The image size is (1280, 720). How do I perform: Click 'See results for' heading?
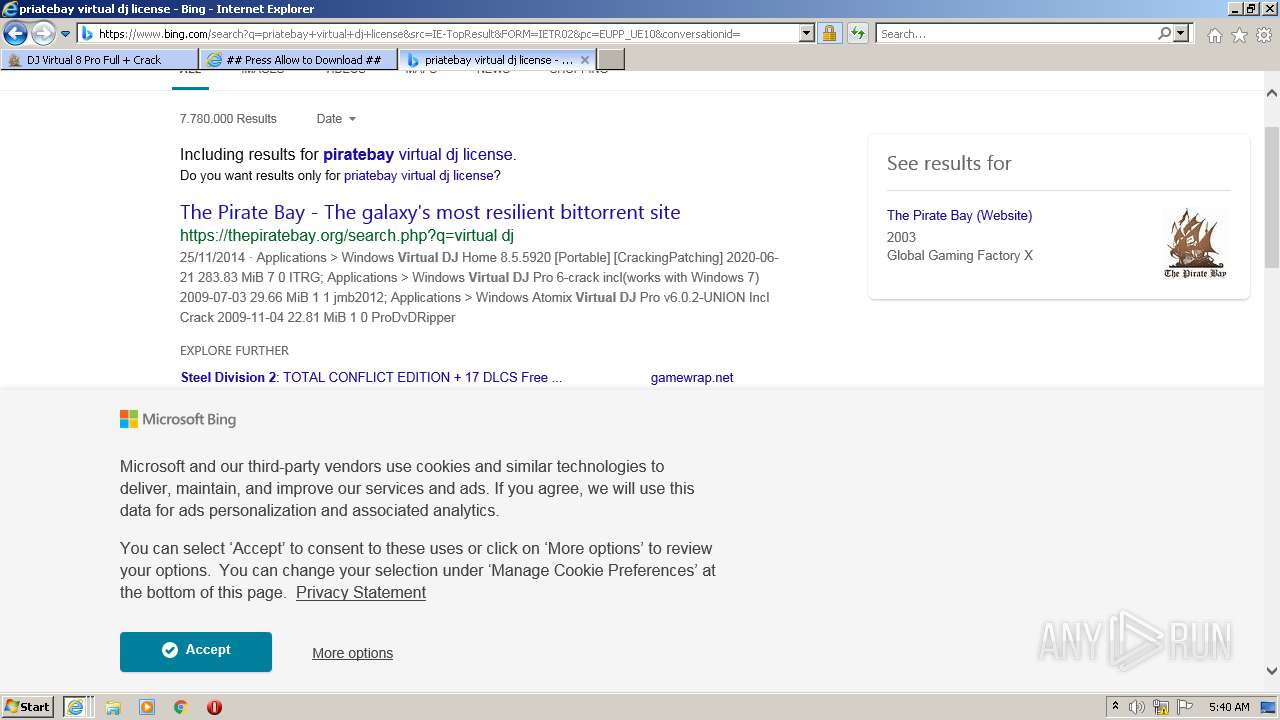[949, 163]
